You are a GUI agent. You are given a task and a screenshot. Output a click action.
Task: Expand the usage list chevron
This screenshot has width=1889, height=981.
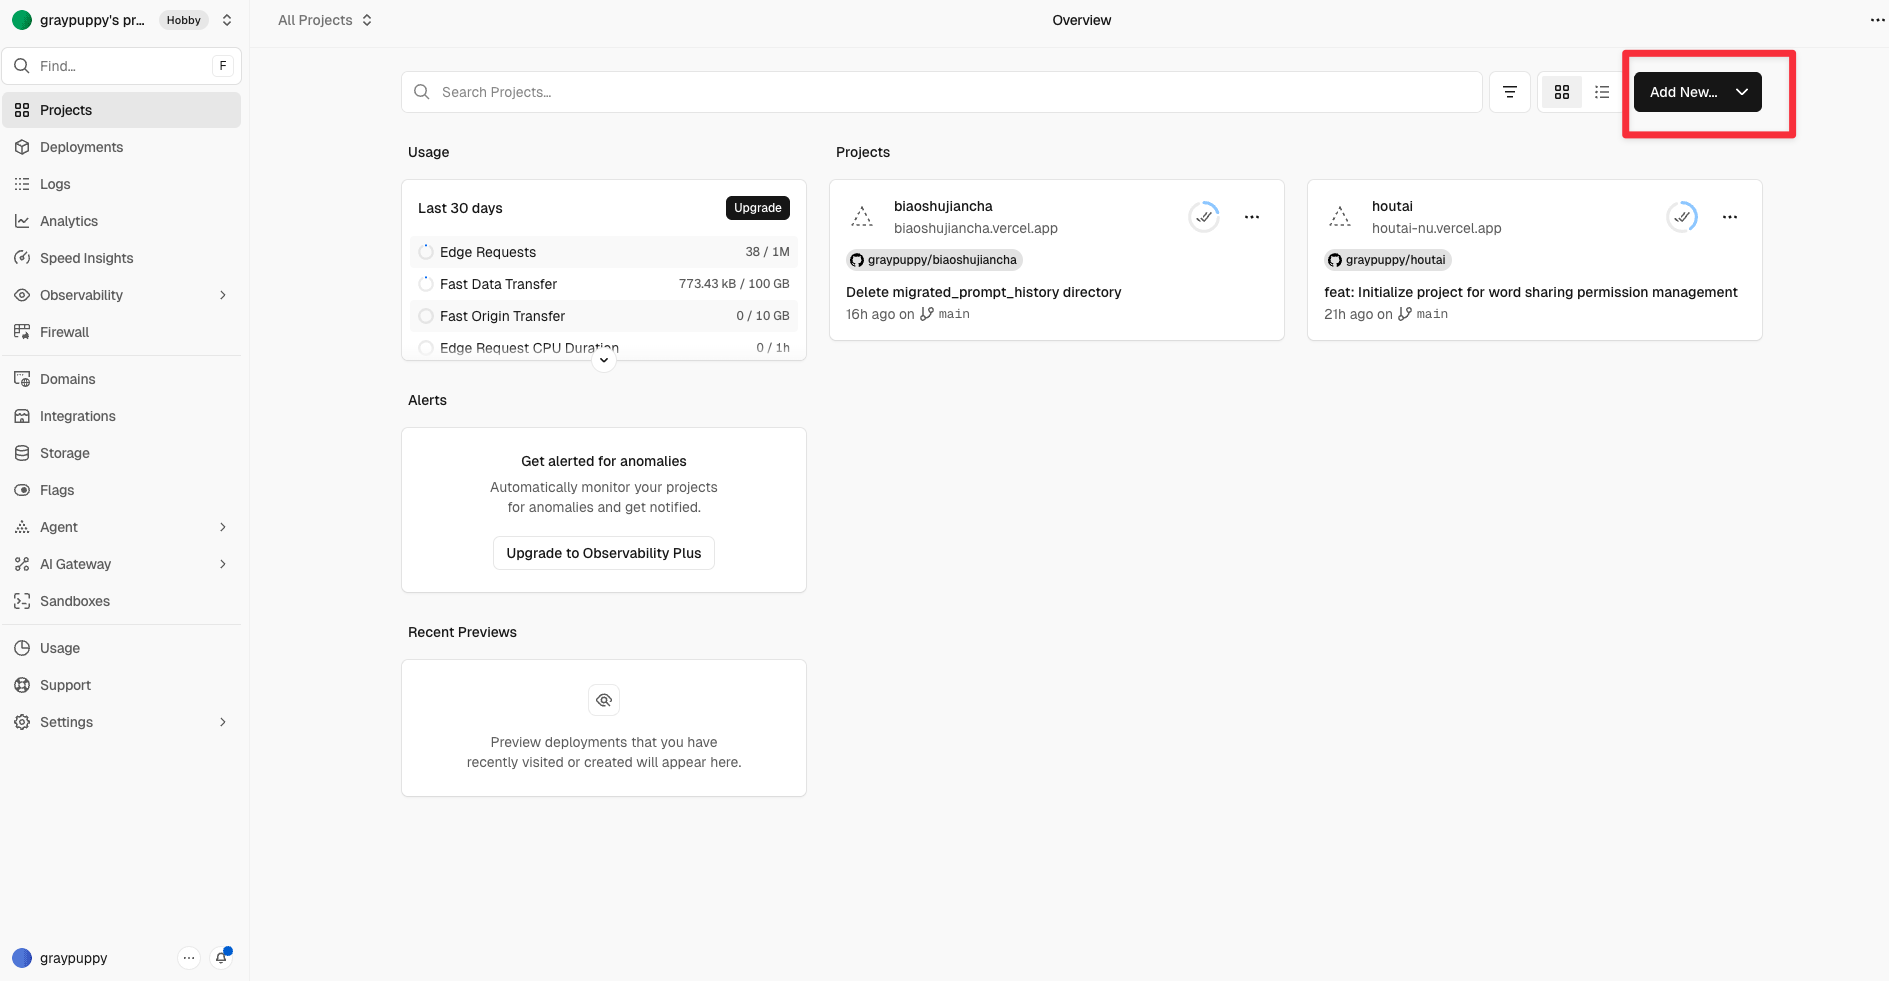(604, 360)
